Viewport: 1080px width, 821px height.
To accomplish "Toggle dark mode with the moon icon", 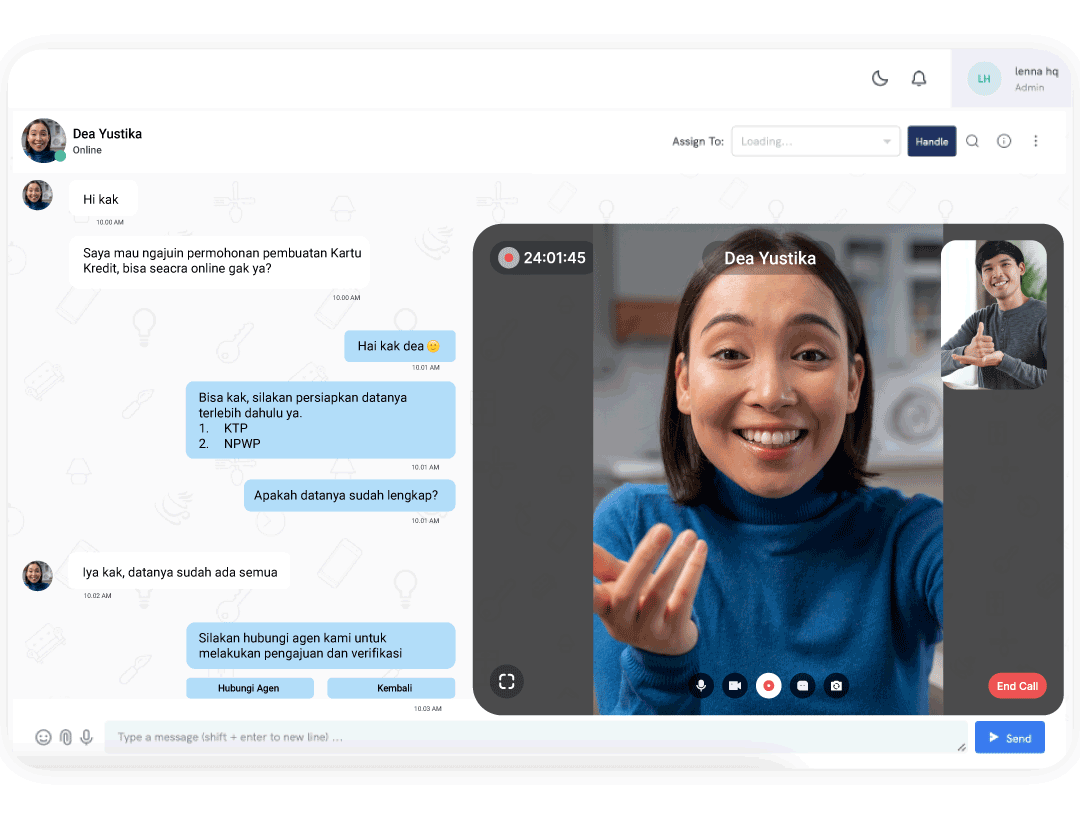I will 879,78.
